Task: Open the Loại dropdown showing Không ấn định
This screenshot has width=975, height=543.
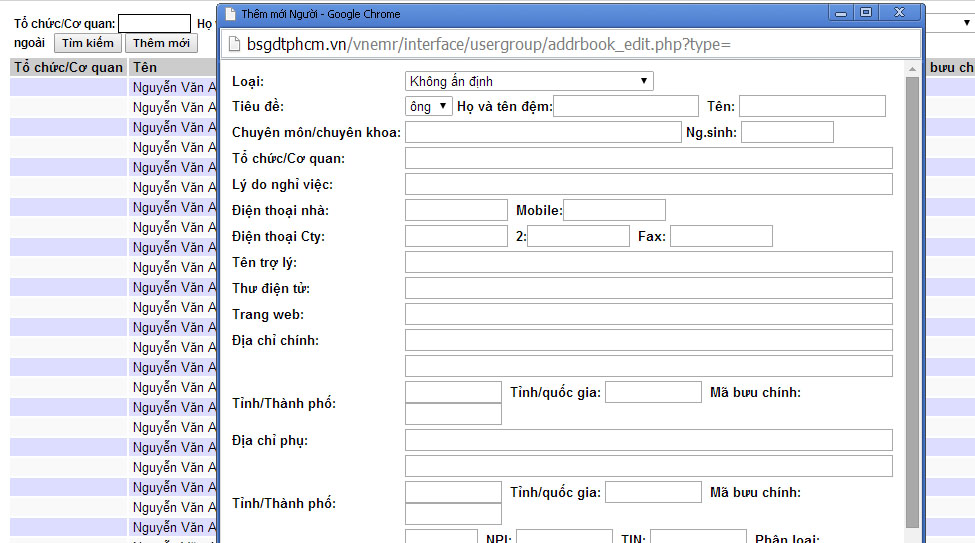Action: tap(529, 81)
